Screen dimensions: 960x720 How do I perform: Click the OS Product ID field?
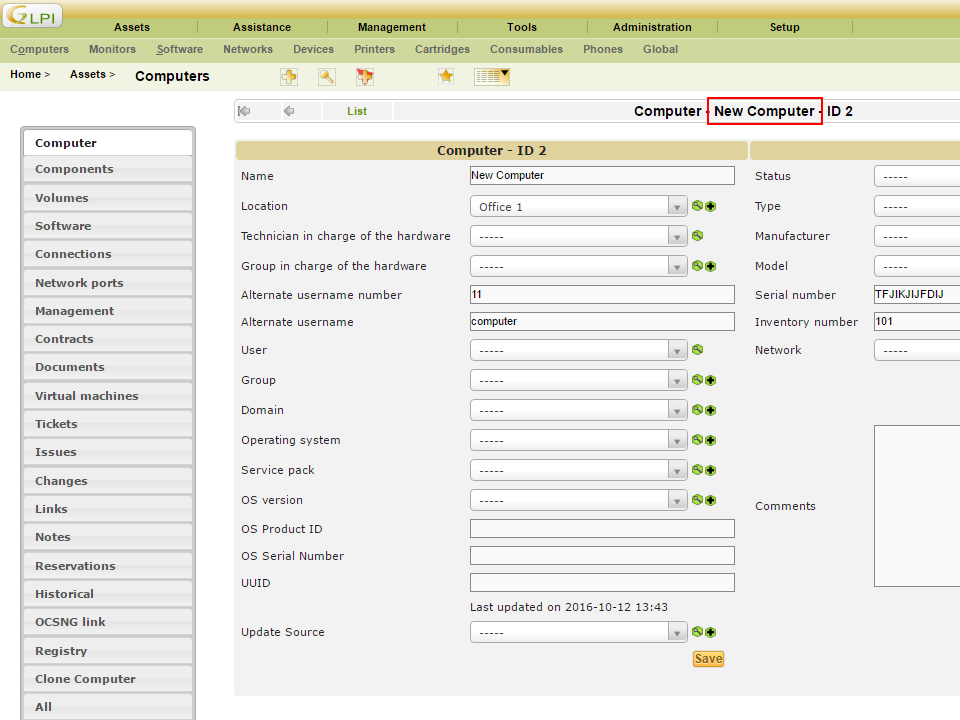602,529
